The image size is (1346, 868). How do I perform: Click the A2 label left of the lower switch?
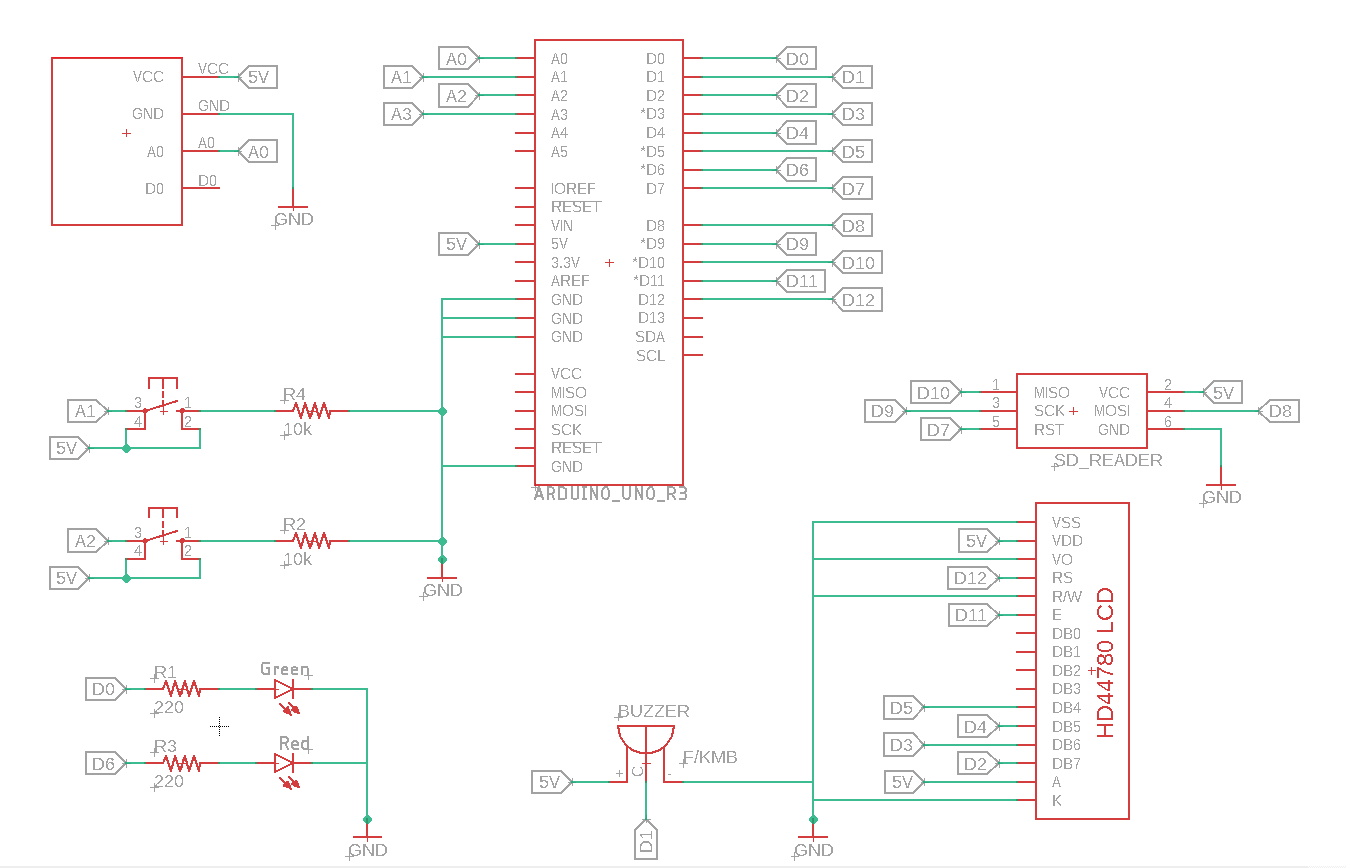(x=88, y=541)
